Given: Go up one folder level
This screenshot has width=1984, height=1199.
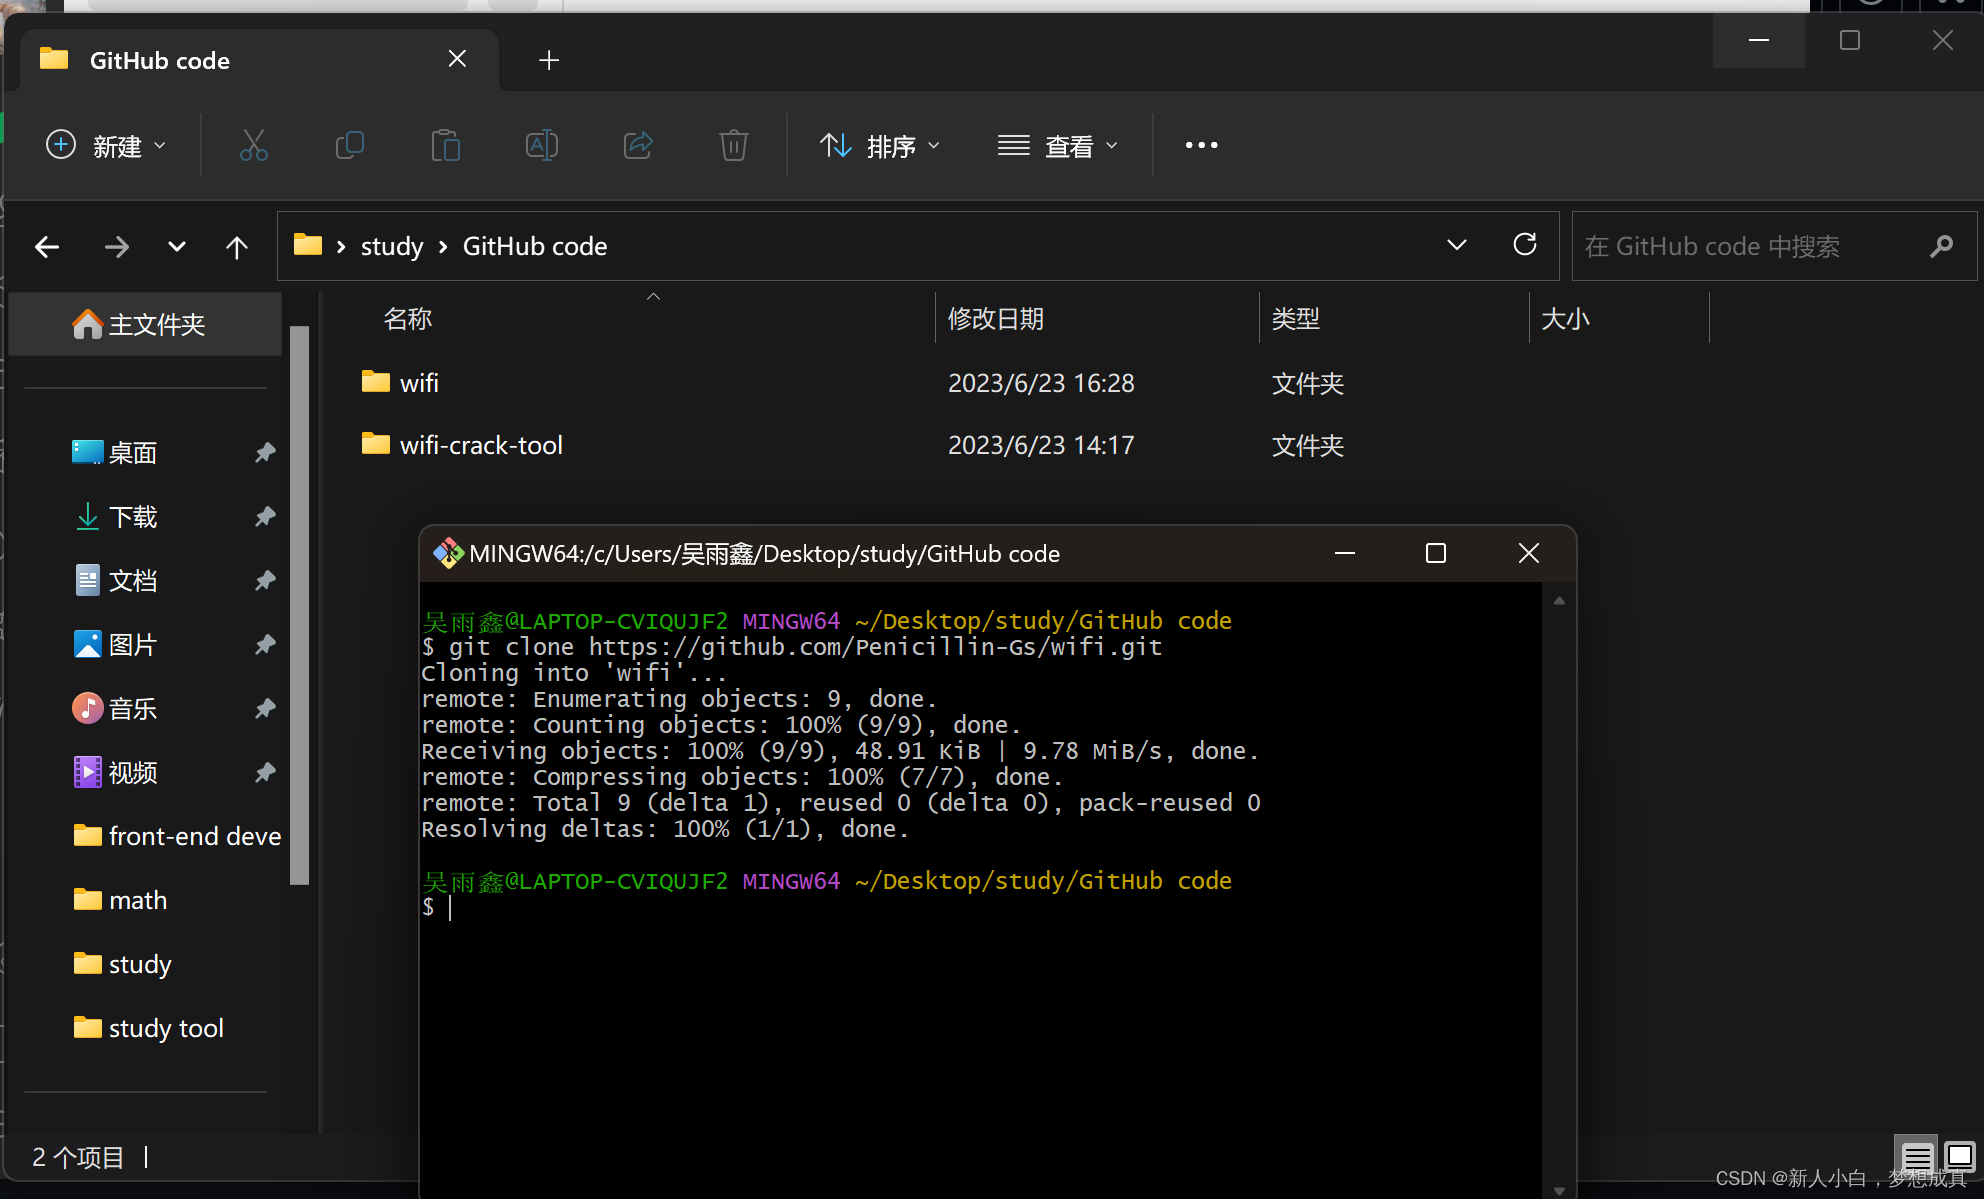Looking at the screenshot, I should (x=237, y=247).
